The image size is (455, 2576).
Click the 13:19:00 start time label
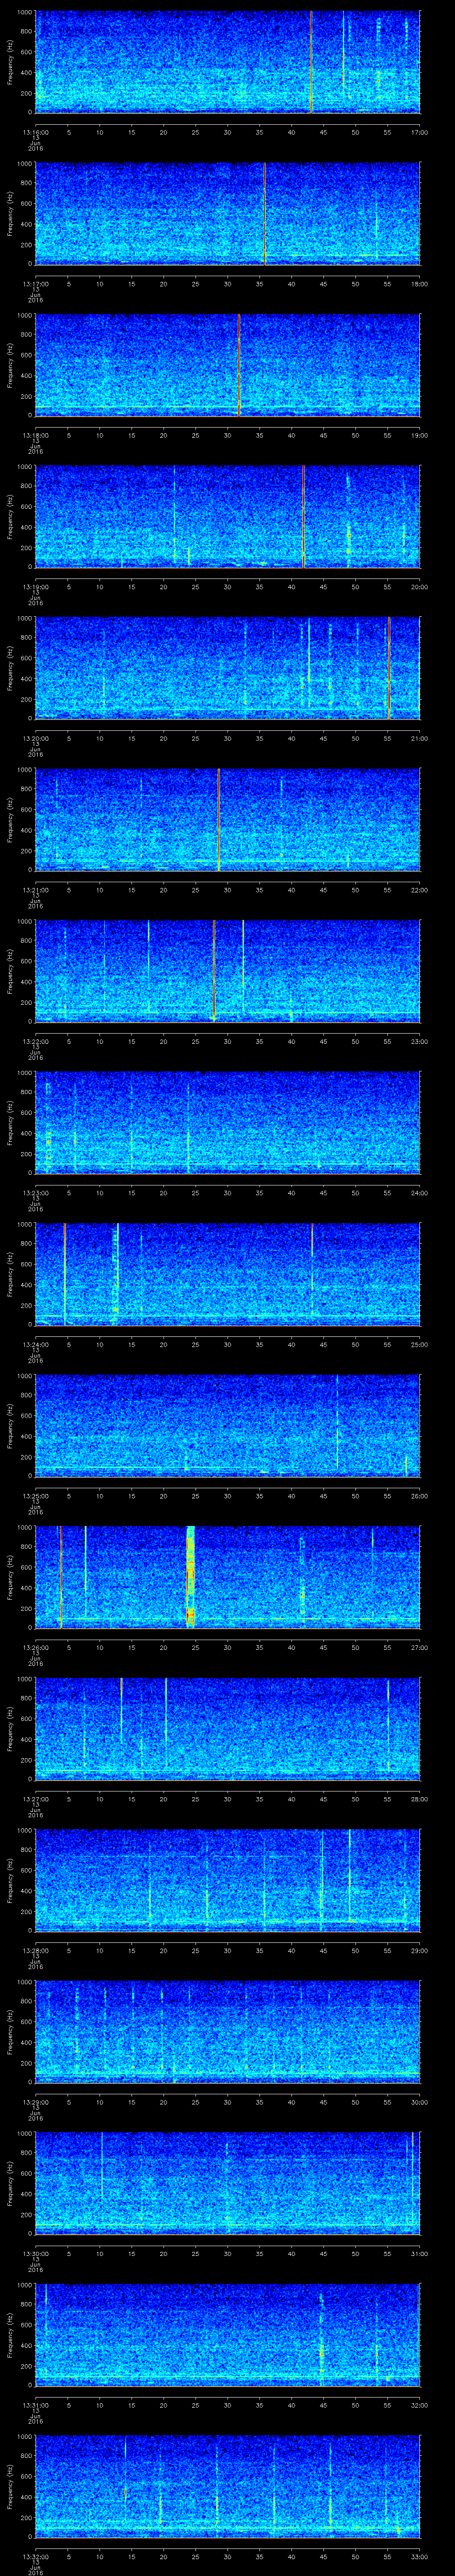35,587
